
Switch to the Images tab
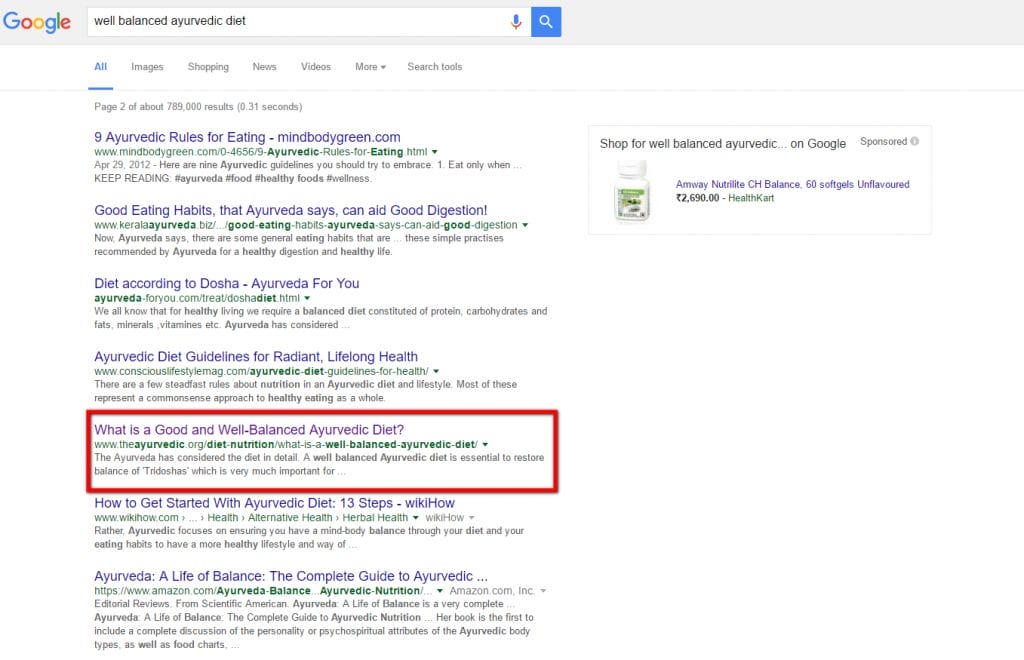(x=147, y=67)
